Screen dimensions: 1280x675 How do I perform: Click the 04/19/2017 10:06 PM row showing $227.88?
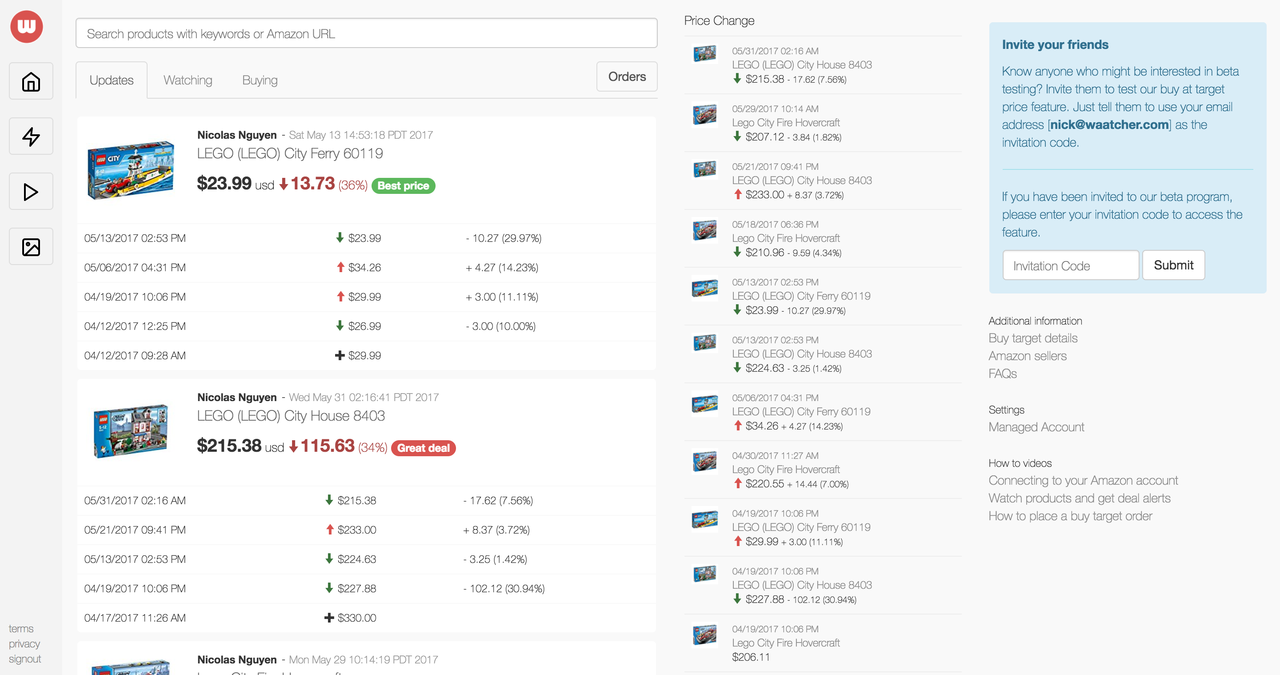point(366,588)
